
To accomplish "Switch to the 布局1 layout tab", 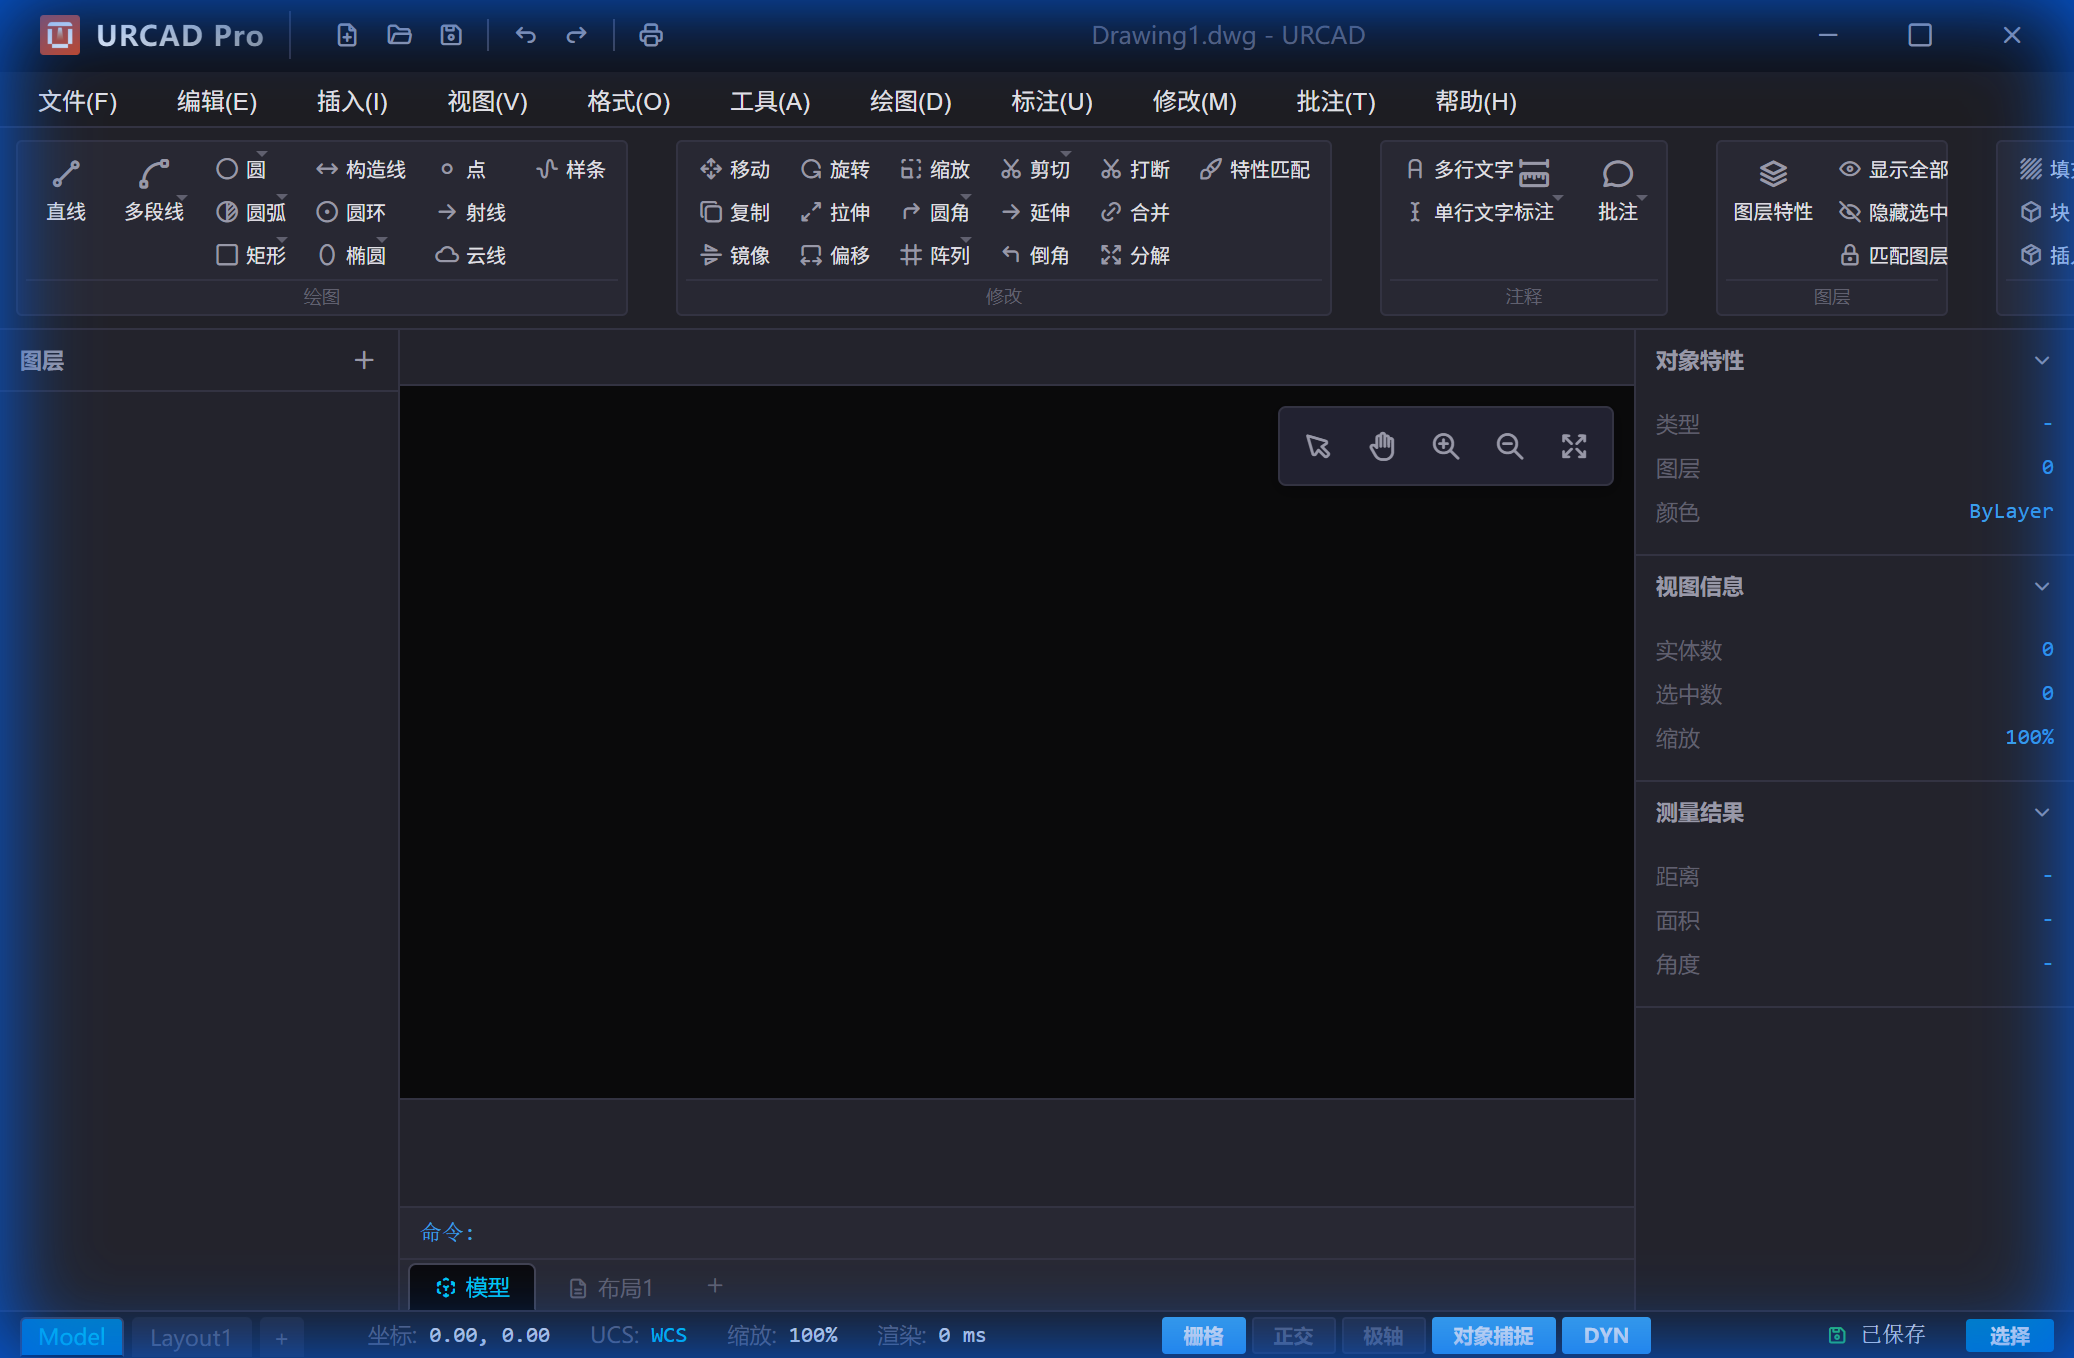I will [612, 1288].
